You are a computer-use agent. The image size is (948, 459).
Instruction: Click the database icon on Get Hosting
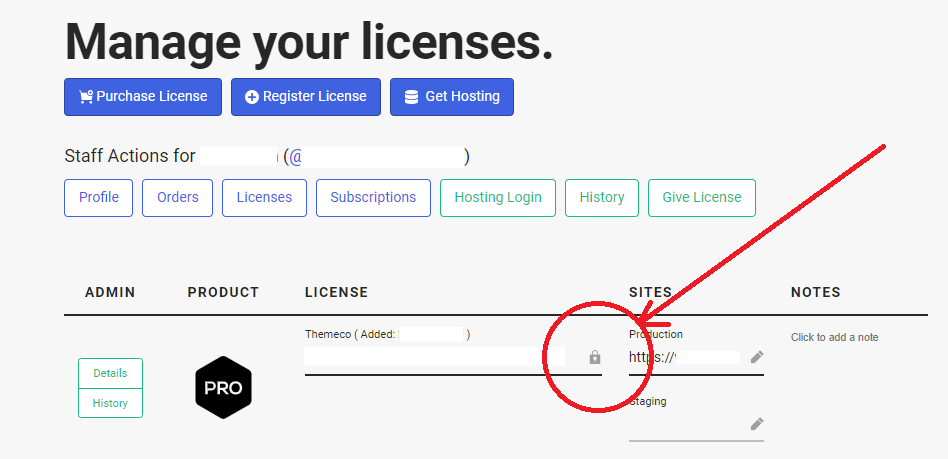pyautogui.click(x=411, y=97)
